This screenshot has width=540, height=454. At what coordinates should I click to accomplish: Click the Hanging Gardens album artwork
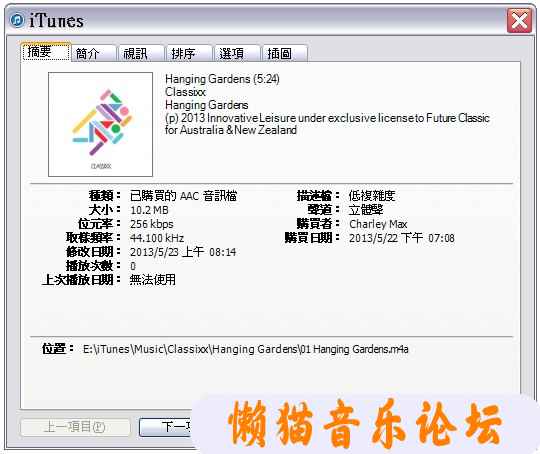pyautogui.click(x=100, y=124)
